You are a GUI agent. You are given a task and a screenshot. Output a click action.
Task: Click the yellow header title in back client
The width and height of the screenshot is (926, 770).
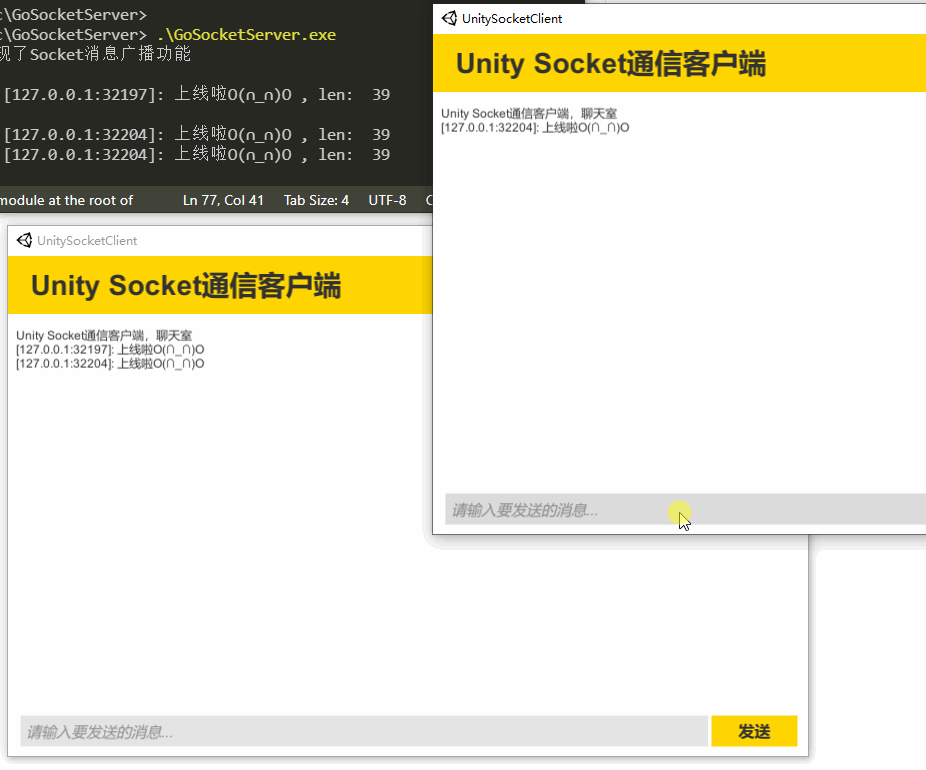[186, 286]
